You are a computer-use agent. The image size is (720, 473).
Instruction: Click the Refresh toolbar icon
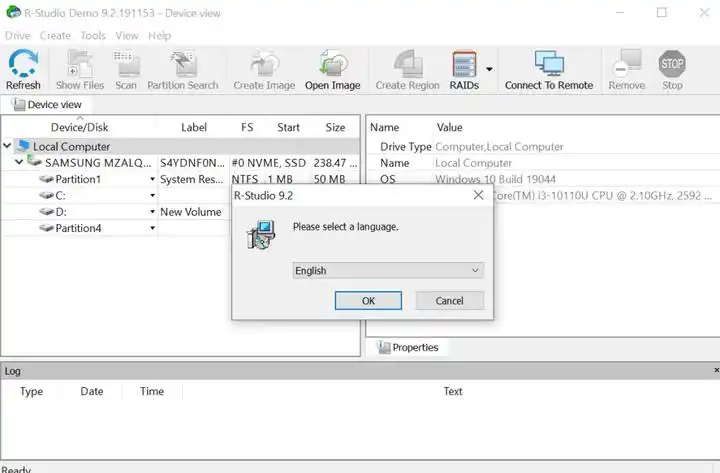(x=23, y=67)
